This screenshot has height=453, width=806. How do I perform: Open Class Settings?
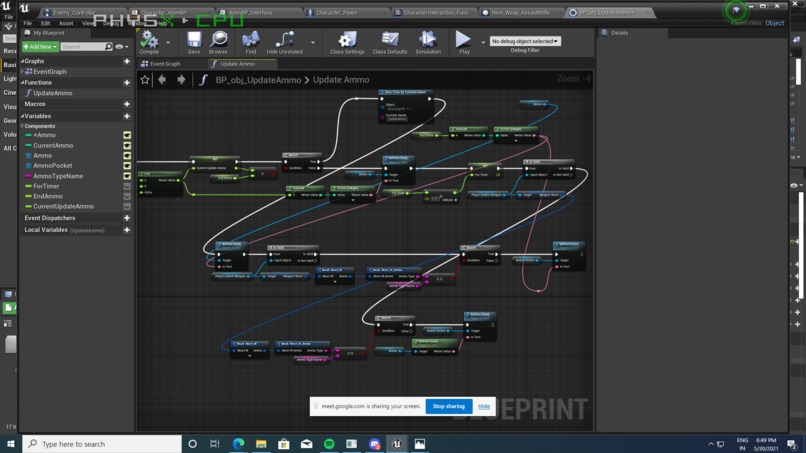click(x=347, y=41)
